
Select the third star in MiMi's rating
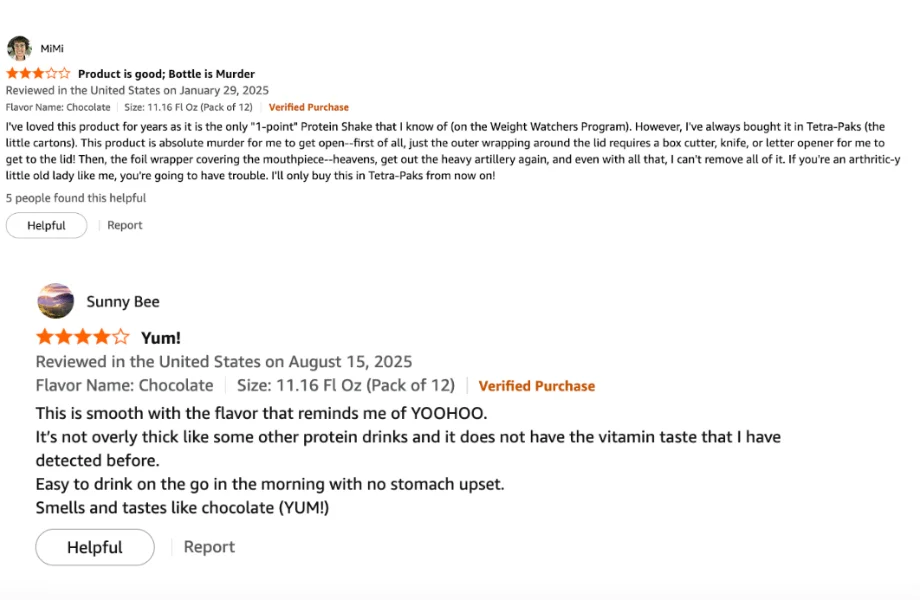pyautogui.click(x=38, y=72)
